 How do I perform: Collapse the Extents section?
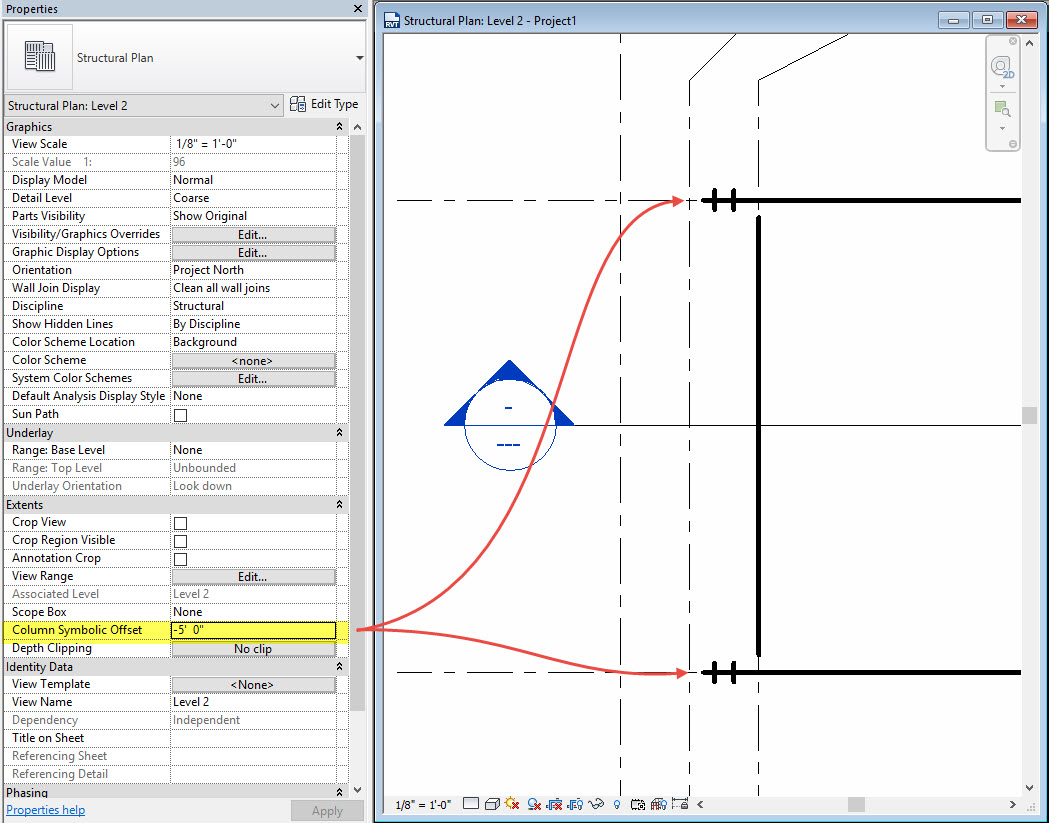coord(339,504)
